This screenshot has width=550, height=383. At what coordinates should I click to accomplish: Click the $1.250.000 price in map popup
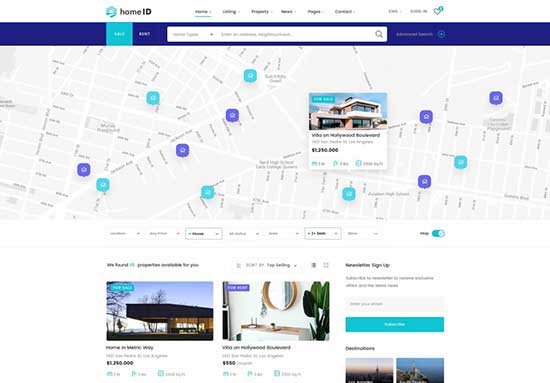click(x=325, y=150)
